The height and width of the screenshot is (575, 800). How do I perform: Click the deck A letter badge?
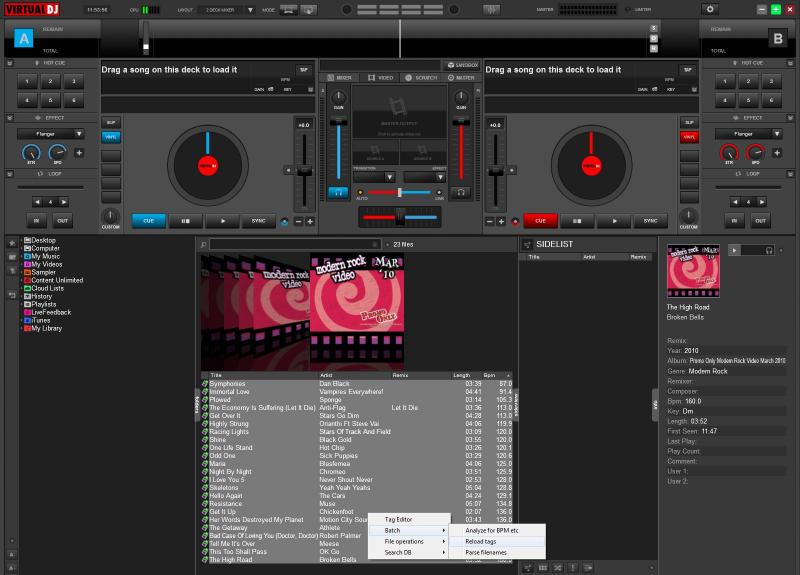click(23, 38)
